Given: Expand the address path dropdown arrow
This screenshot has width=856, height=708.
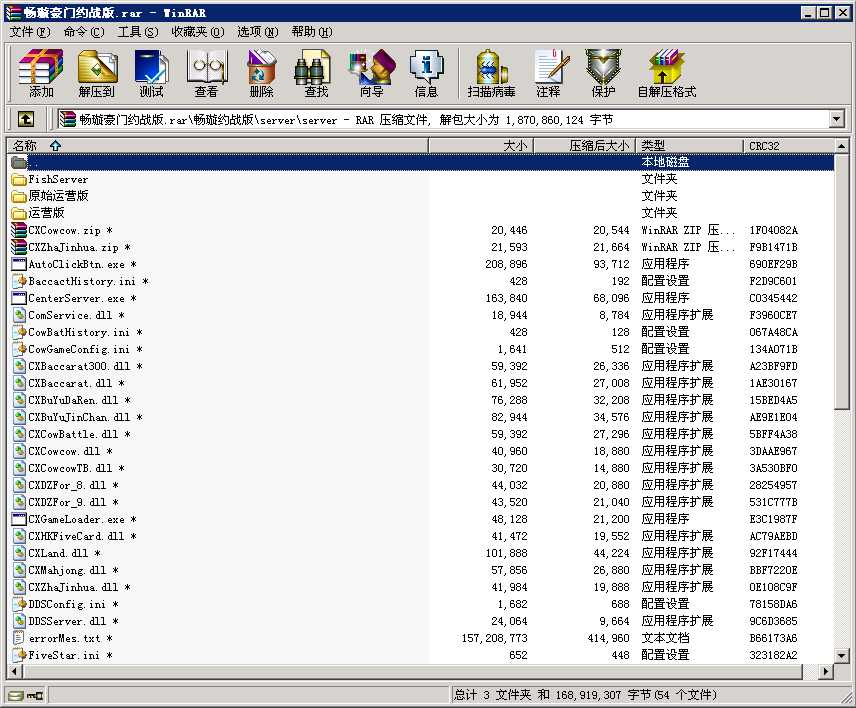Looking at the screenshot, I should pyautogui.click(x=836, y=119).
